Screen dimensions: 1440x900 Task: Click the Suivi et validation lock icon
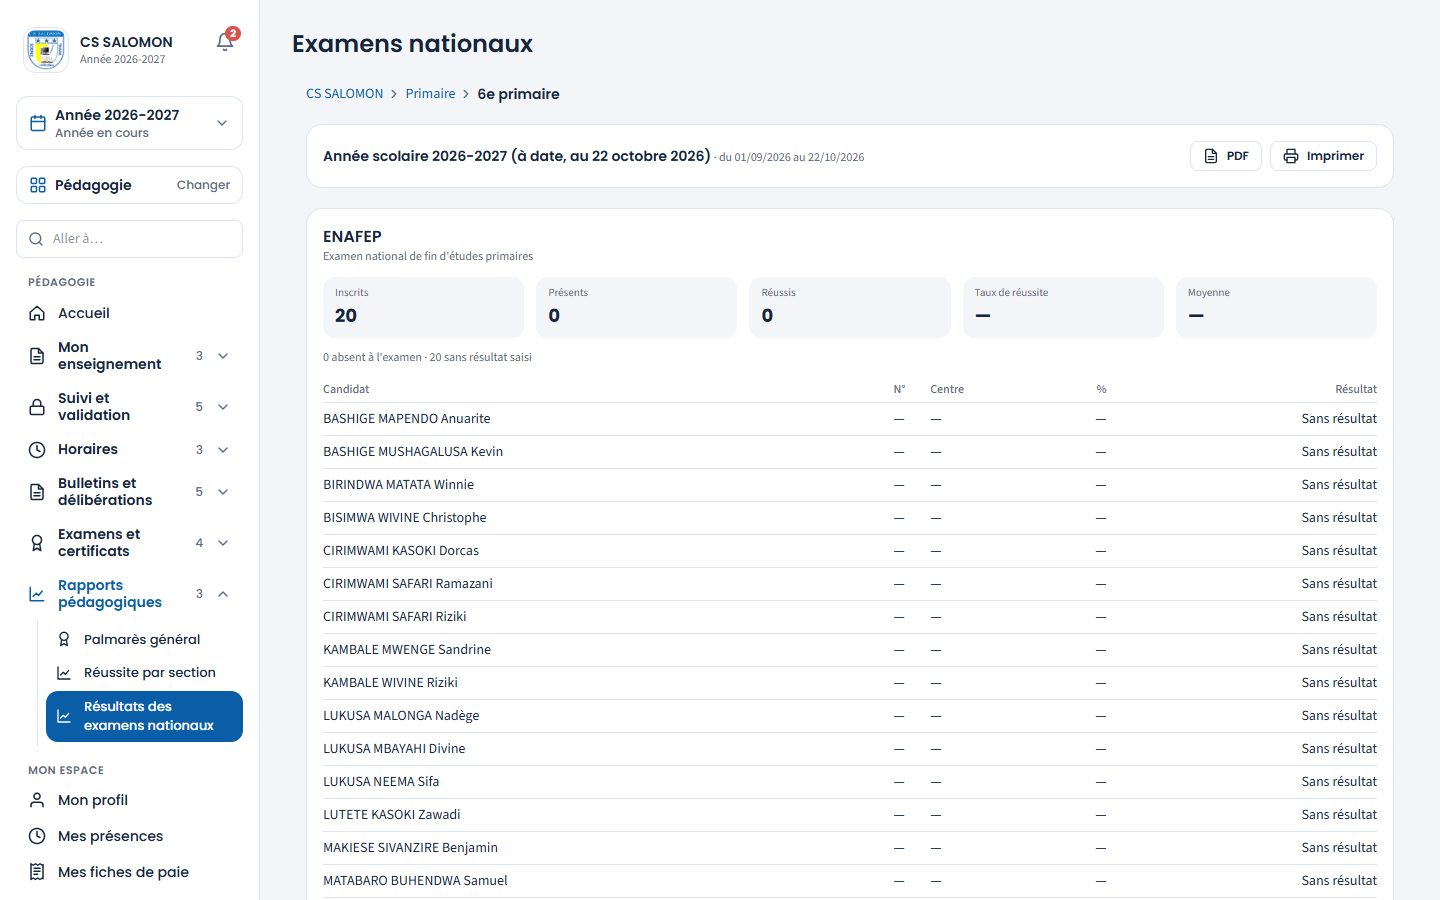point(37,407)
